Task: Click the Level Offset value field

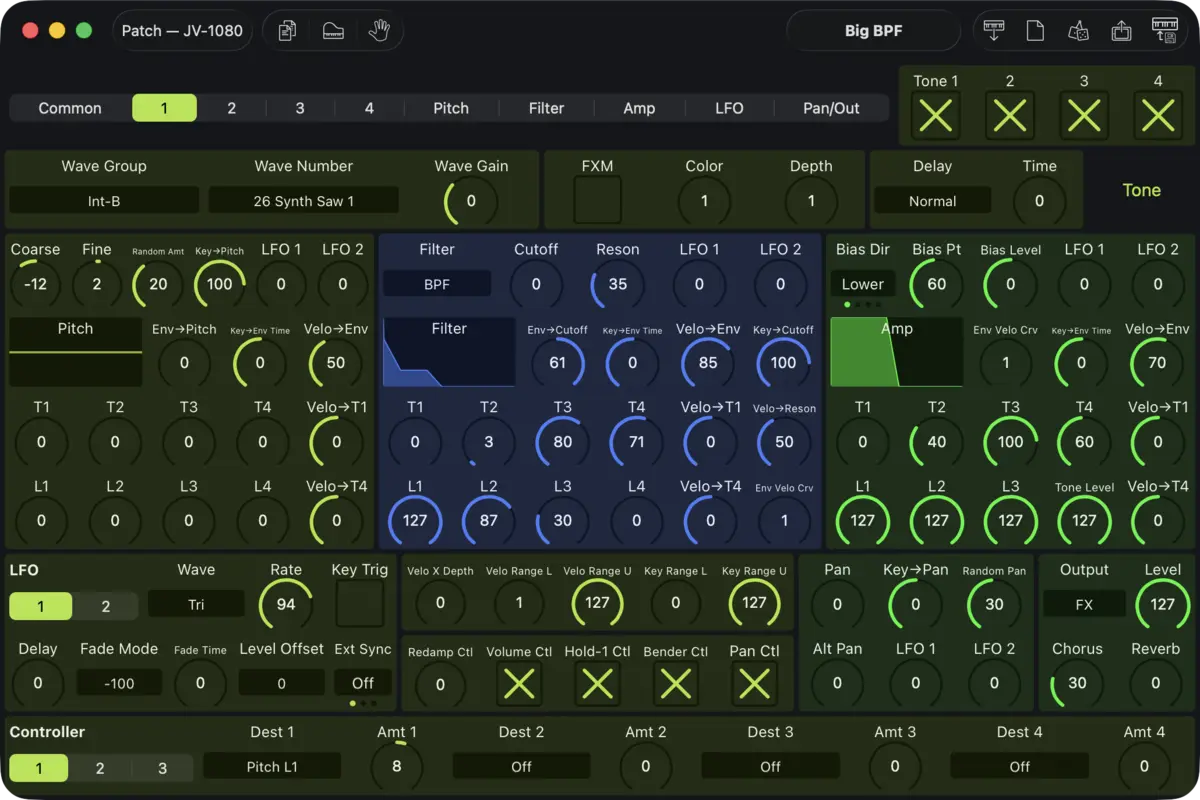Action: 281,683
